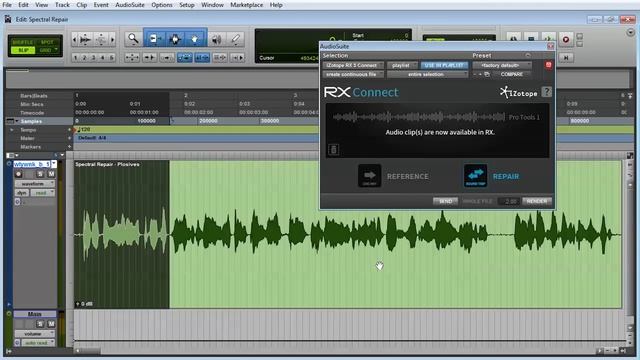Select the Grabber hand tool

(195, 39)
